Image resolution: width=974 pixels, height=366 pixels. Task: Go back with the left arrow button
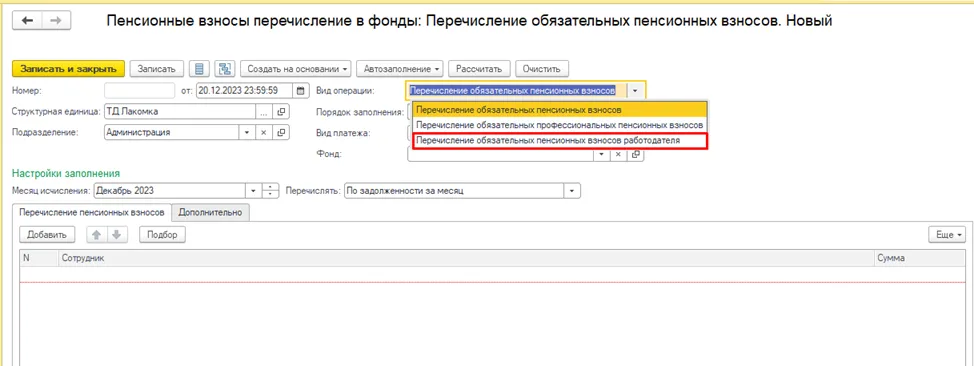[x=27, y=21]
